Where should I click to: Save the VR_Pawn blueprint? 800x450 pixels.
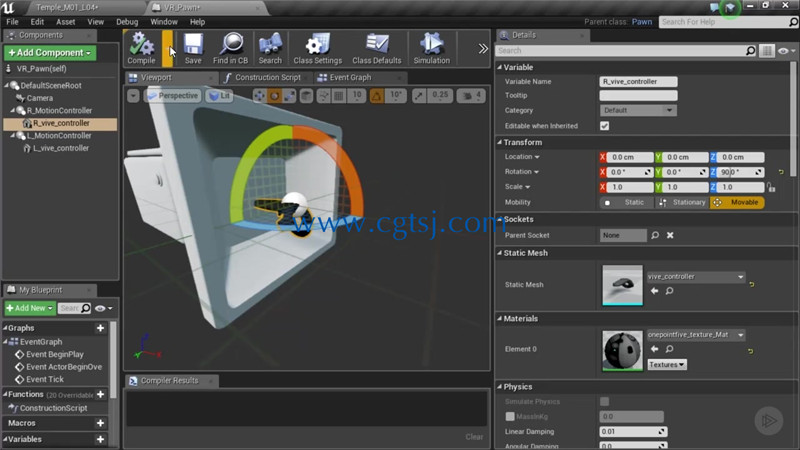click(x=193, y=48)
